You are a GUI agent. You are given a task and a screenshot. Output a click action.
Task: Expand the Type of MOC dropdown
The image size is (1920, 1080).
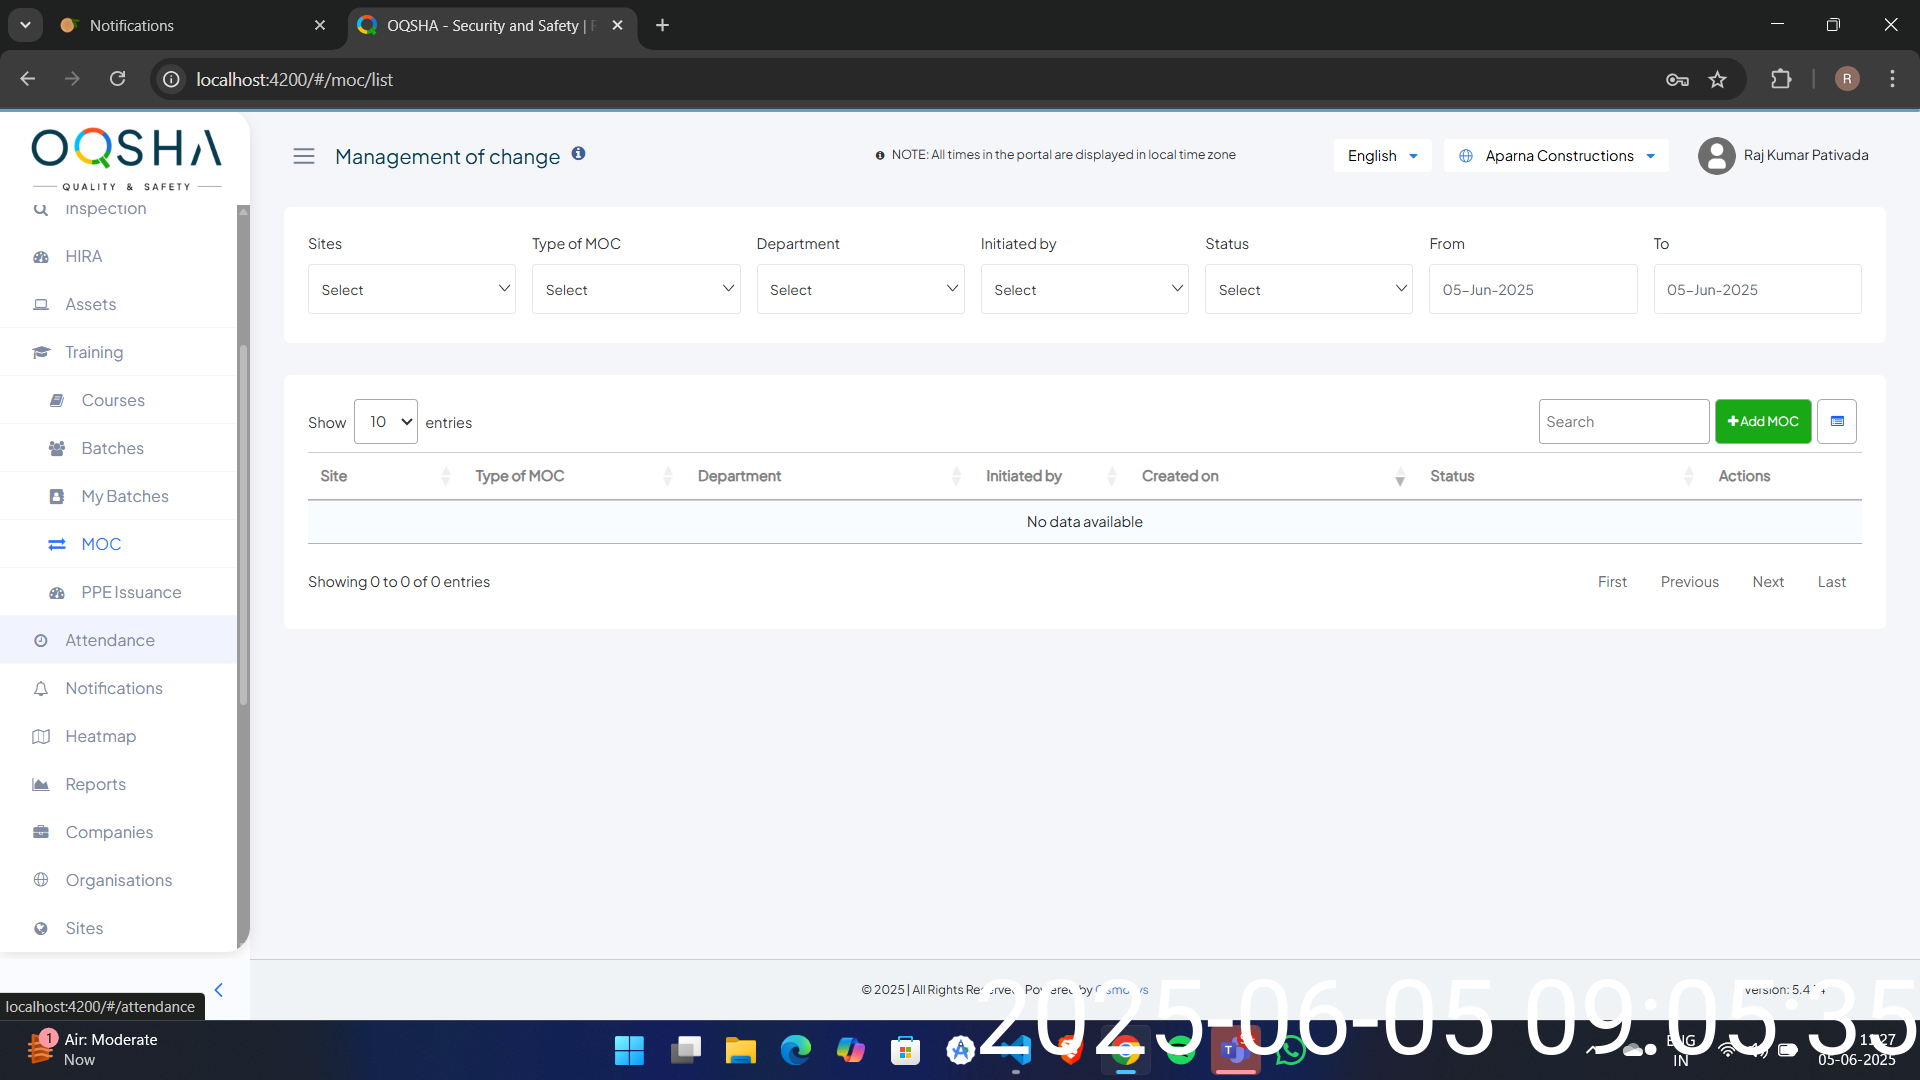coord(635,289)
